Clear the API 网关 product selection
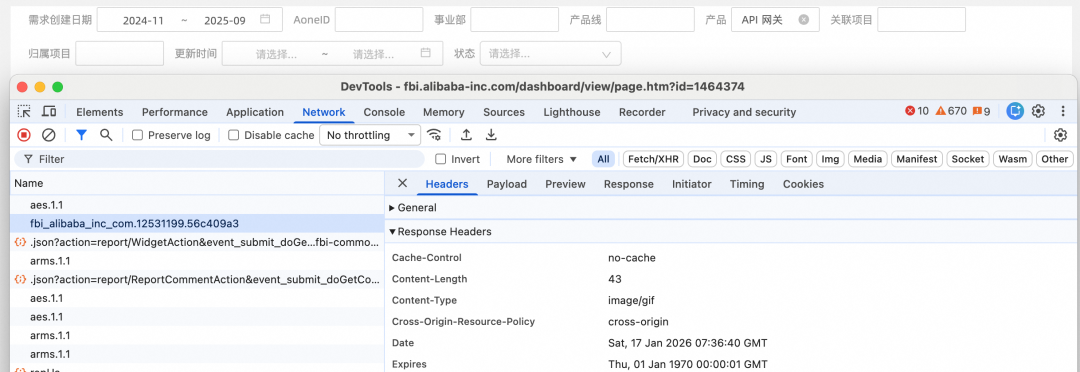Image resolution: width=1080 pixels, height=372 pixels. (803, 20)
